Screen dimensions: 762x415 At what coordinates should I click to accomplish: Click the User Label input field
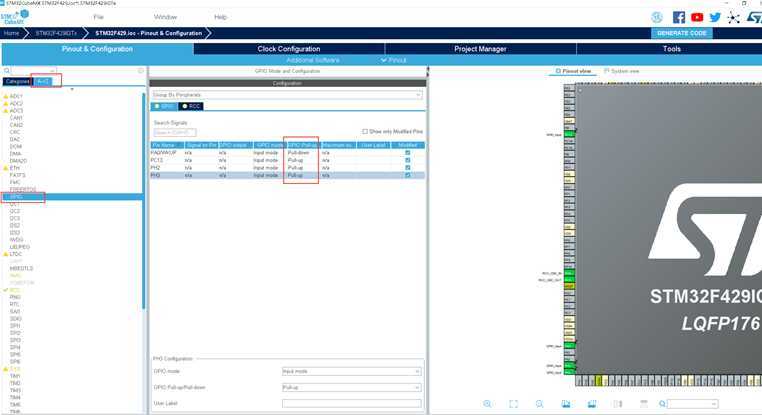[x=351, y=403]
